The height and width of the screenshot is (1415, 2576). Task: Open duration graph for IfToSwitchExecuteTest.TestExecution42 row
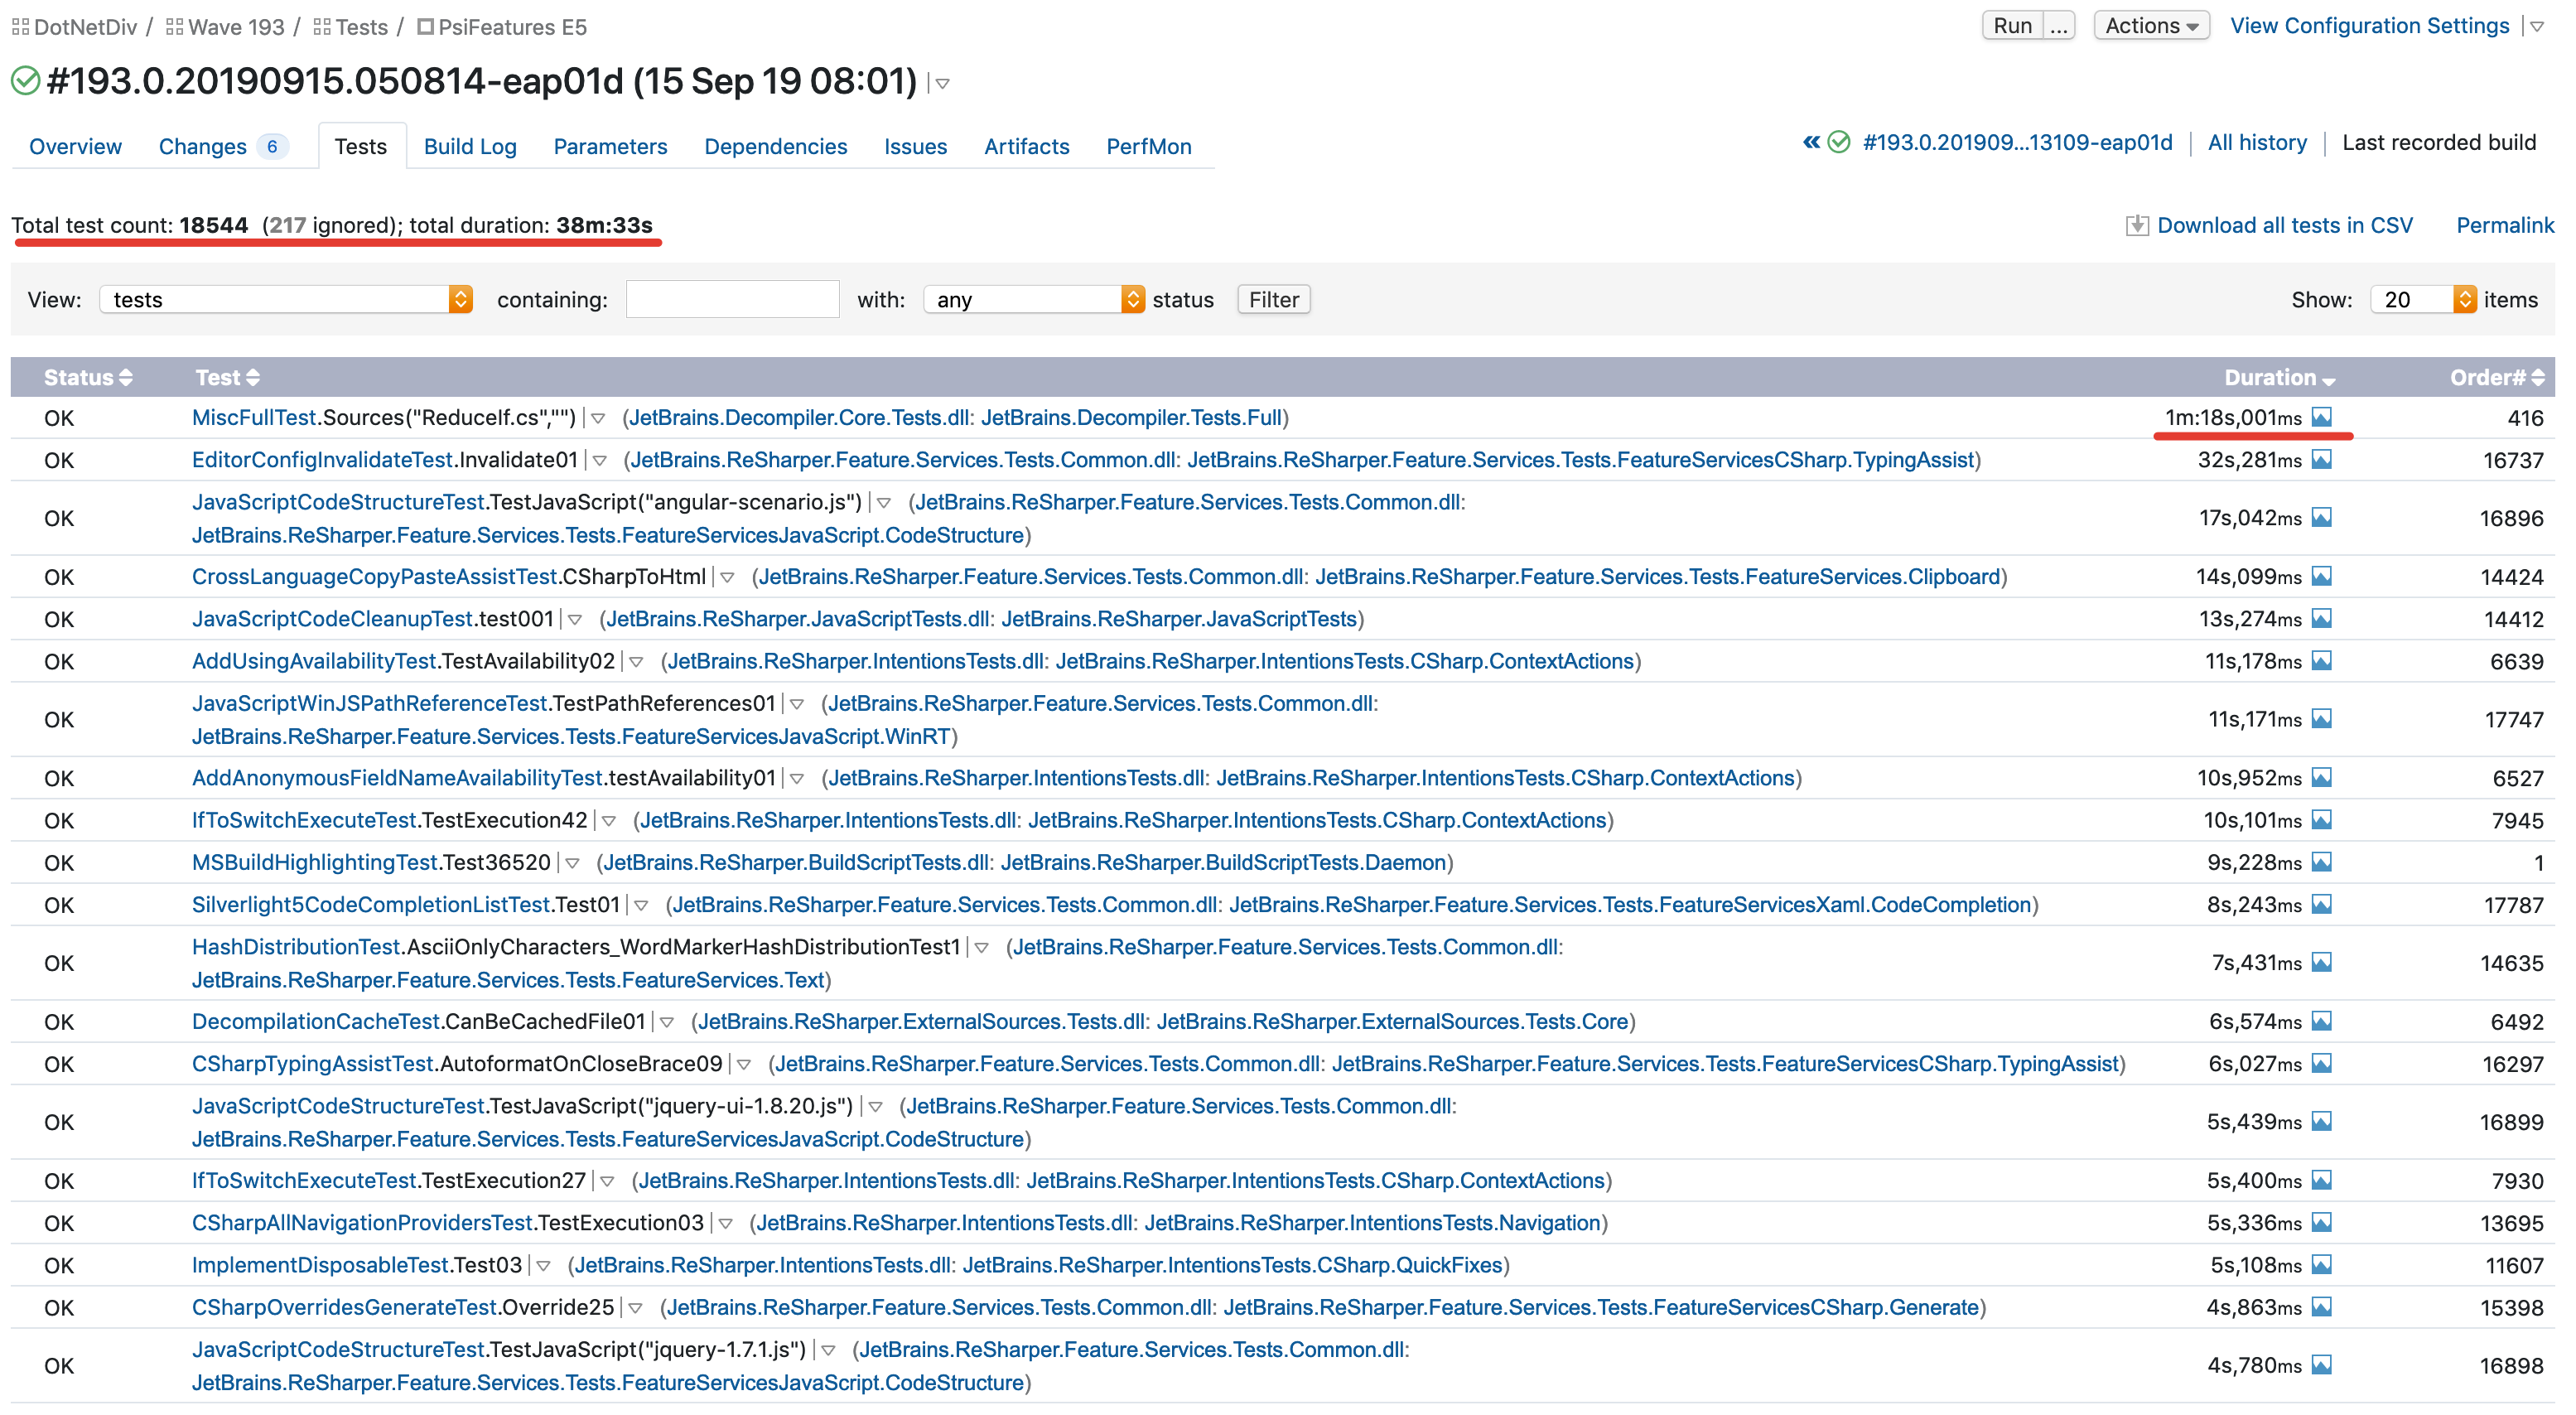click(x=2321, y=819)
